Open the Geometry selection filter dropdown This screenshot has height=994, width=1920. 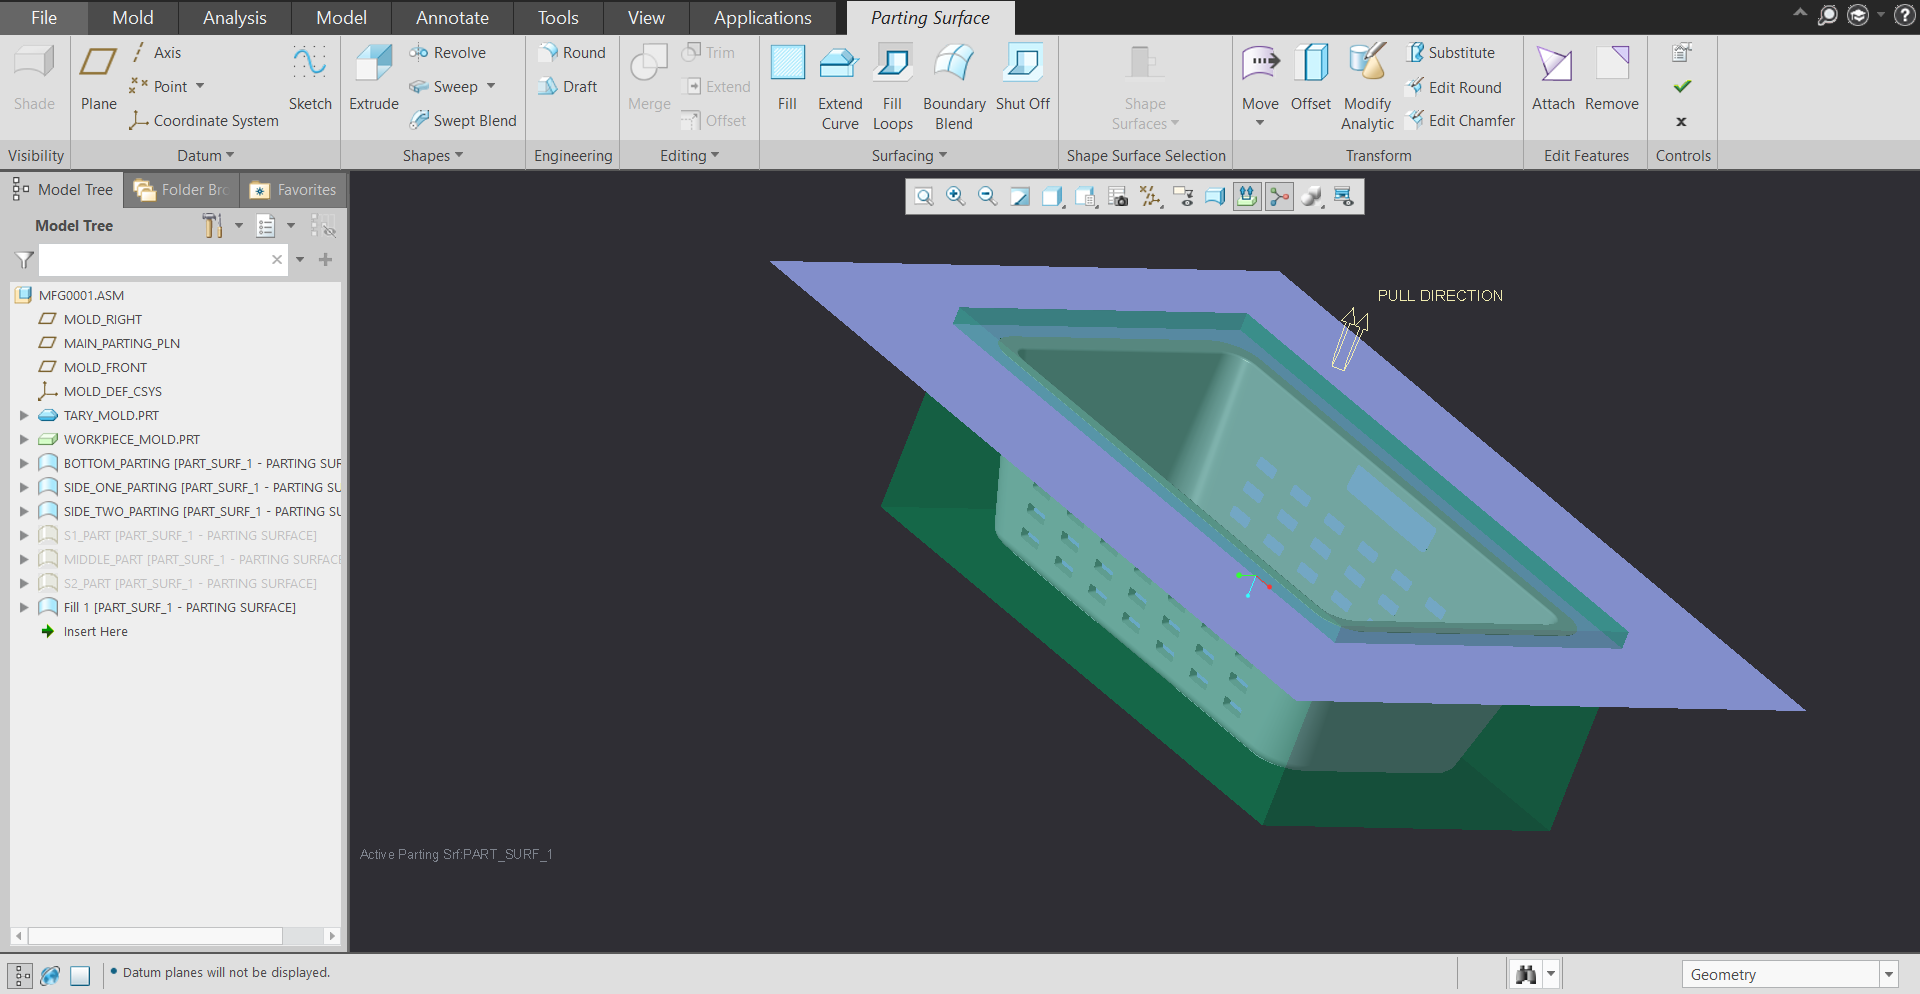coord(1888,974)
